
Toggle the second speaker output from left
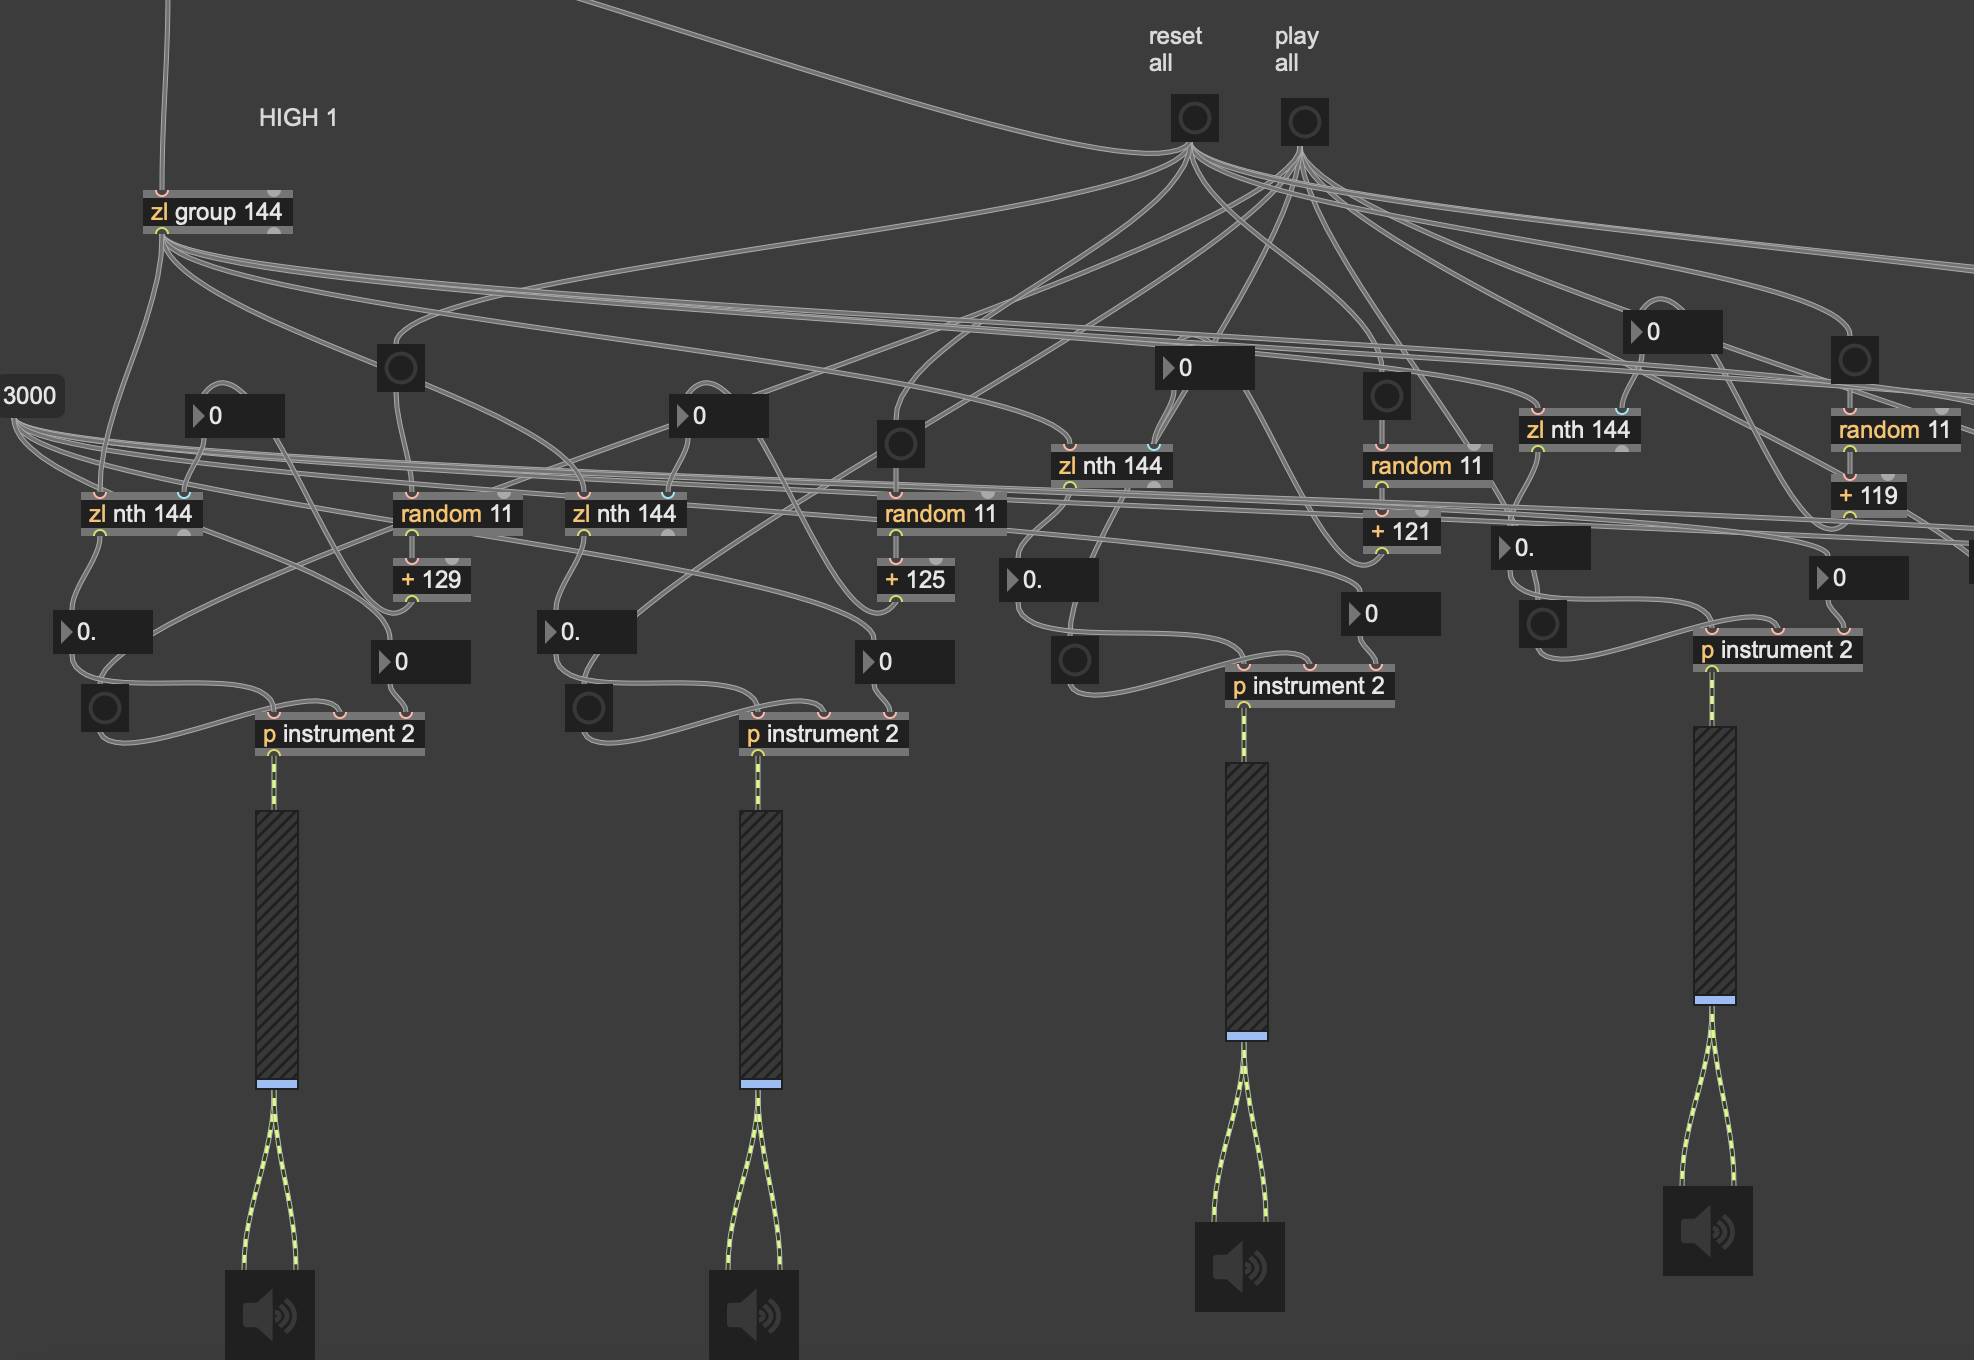tap(753, 1314)
